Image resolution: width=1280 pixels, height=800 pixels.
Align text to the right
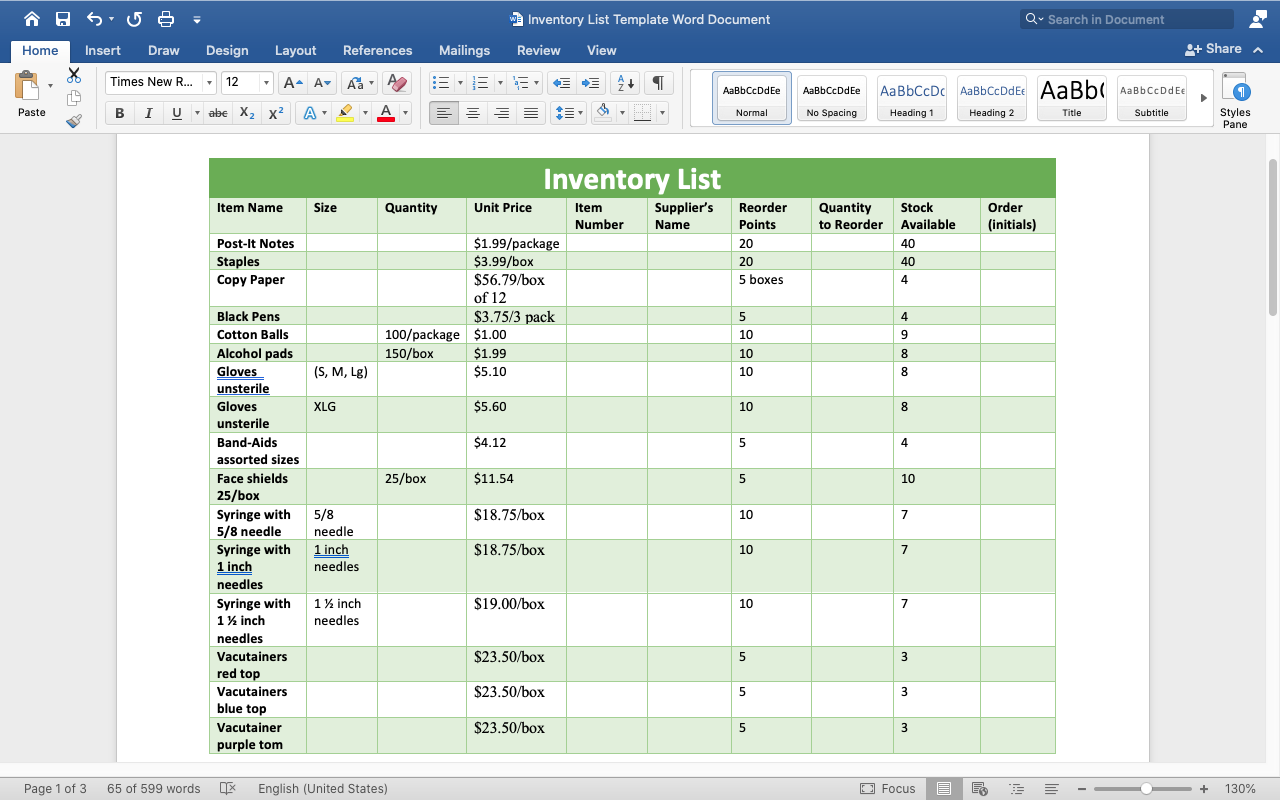[502, 113]
